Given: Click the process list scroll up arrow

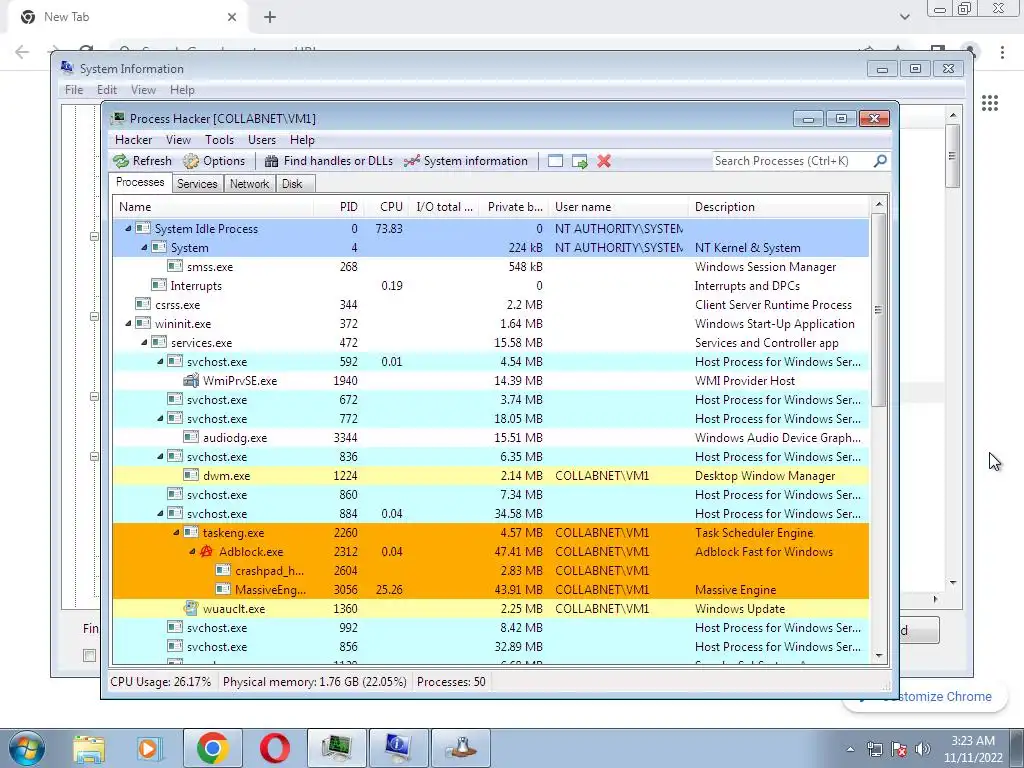Looking at the screenshot, I should pos(878,204).
